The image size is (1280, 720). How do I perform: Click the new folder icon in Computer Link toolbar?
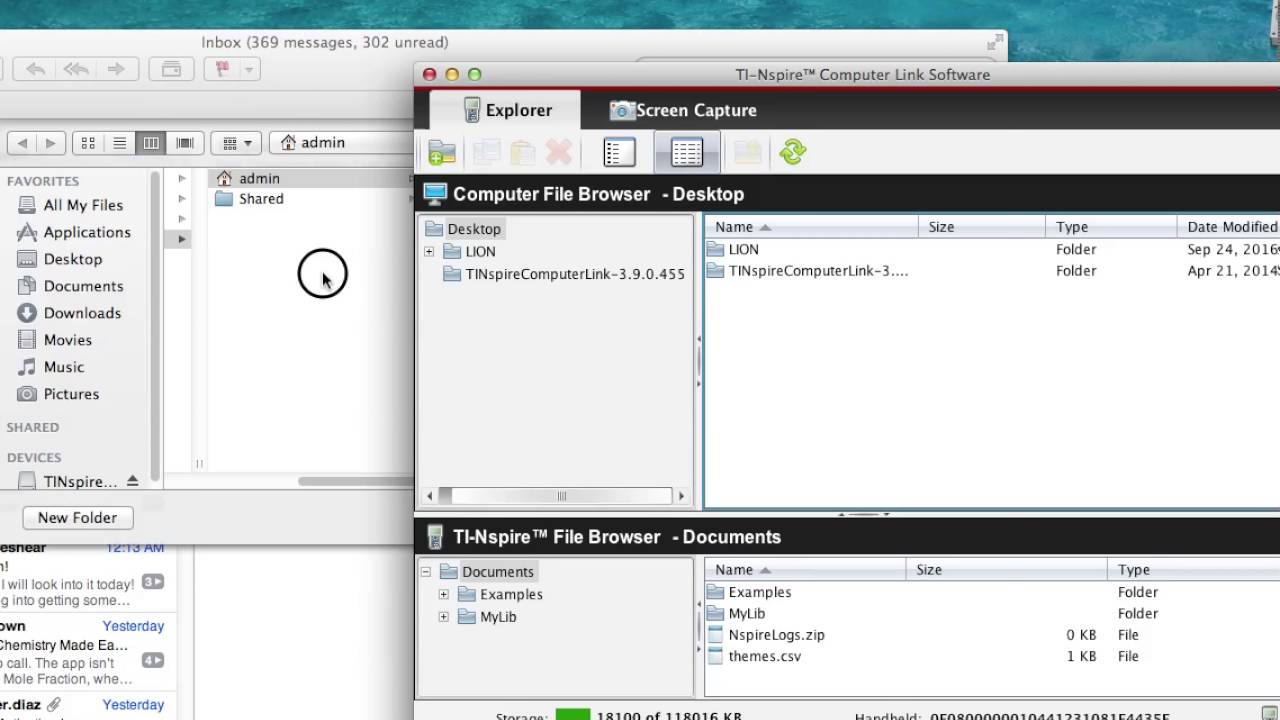point(442,152)
